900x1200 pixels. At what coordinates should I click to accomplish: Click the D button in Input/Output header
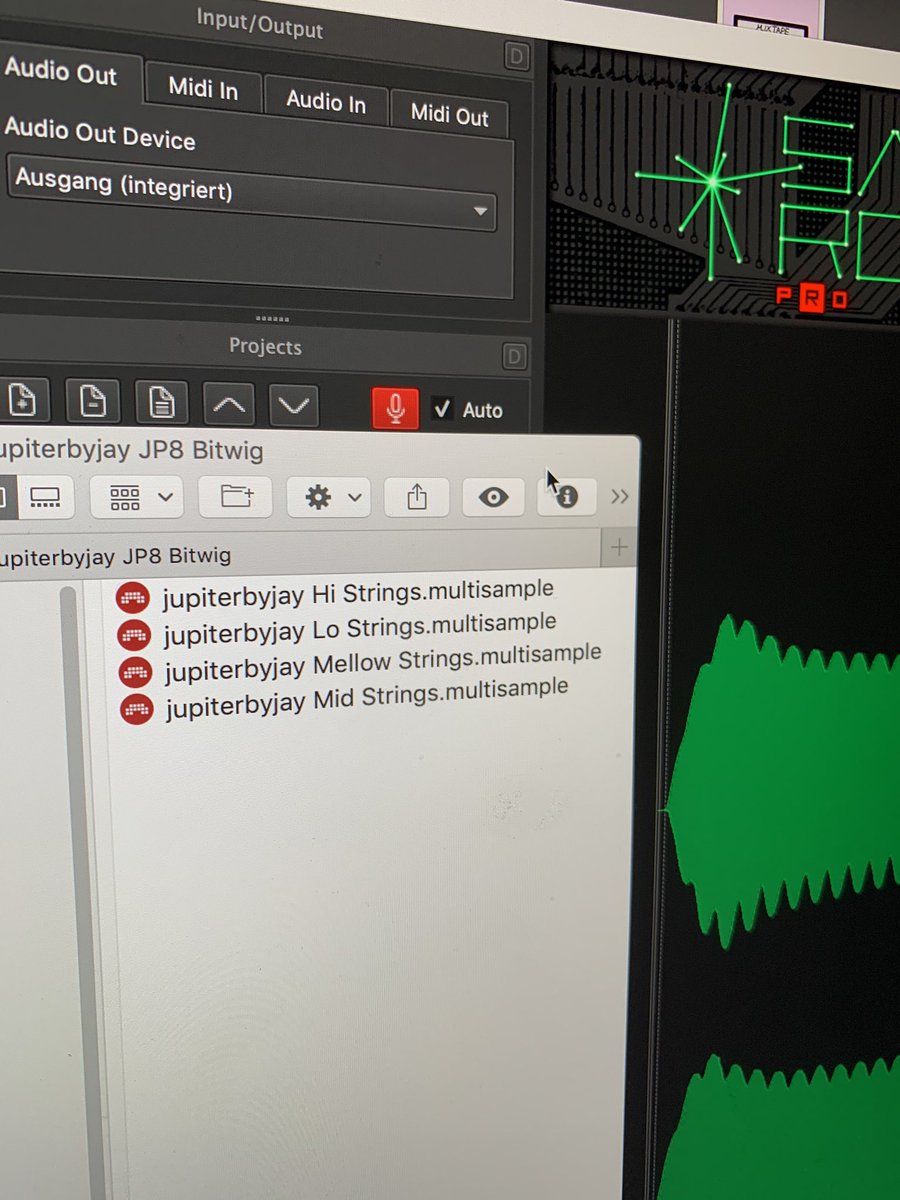point(517,58)
